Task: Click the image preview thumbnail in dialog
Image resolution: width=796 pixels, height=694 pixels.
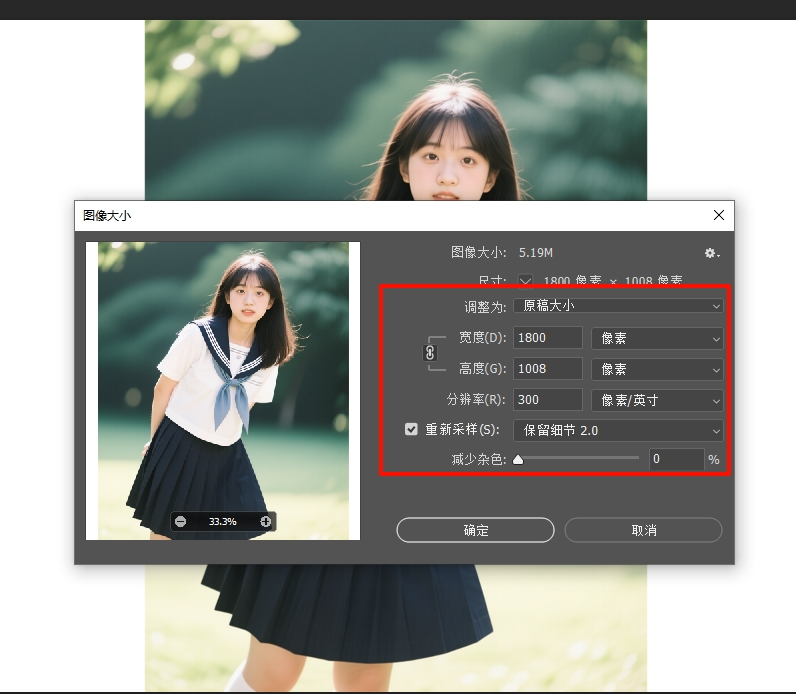Action: tap(223, 391)
